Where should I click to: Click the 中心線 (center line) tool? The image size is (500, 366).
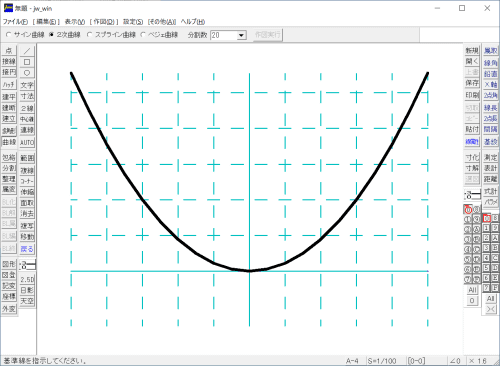[27, 119]
